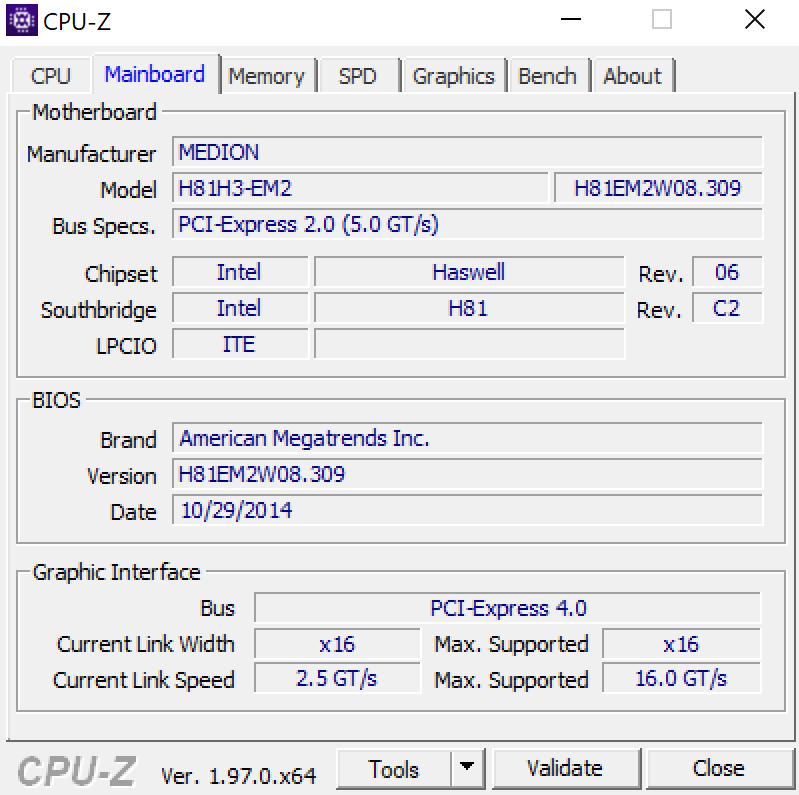Close the CPU-Z window with X

755,20
